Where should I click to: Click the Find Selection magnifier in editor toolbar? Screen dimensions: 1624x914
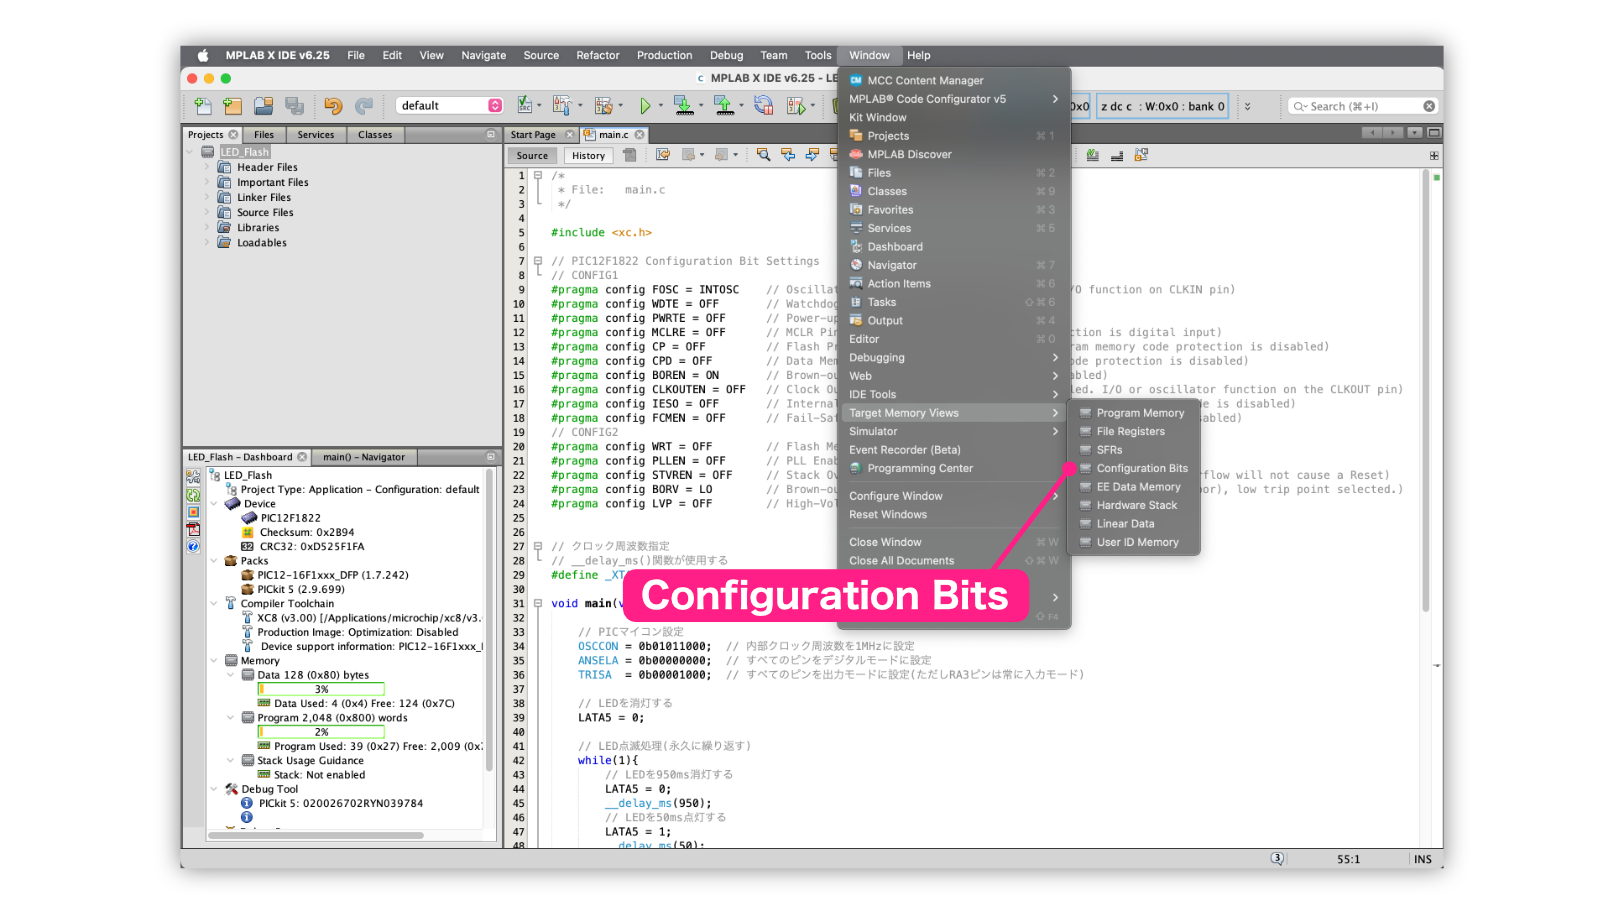[763, 155]
